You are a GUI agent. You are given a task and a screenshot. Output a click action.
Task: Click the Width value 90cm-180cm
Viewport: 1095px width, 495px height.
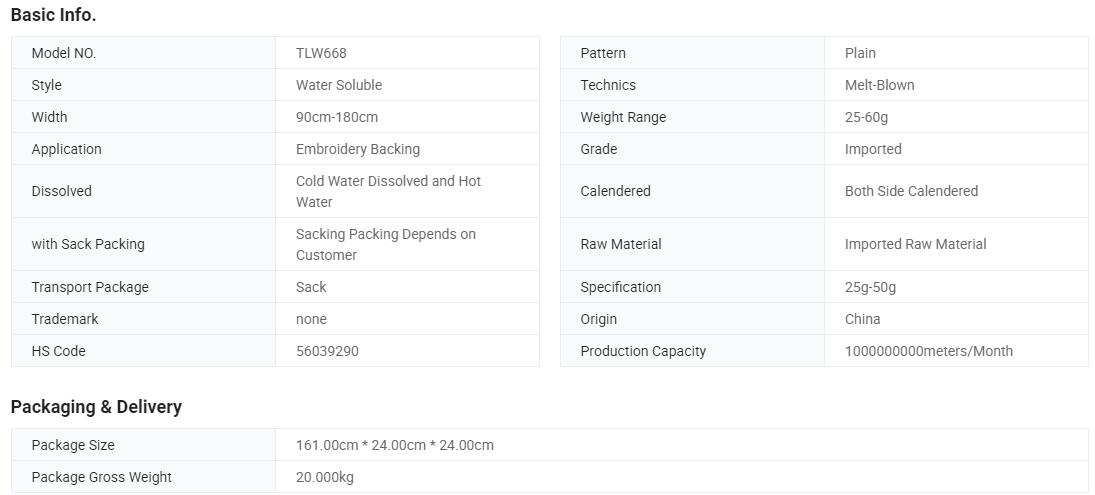click(x=337, y=117)
